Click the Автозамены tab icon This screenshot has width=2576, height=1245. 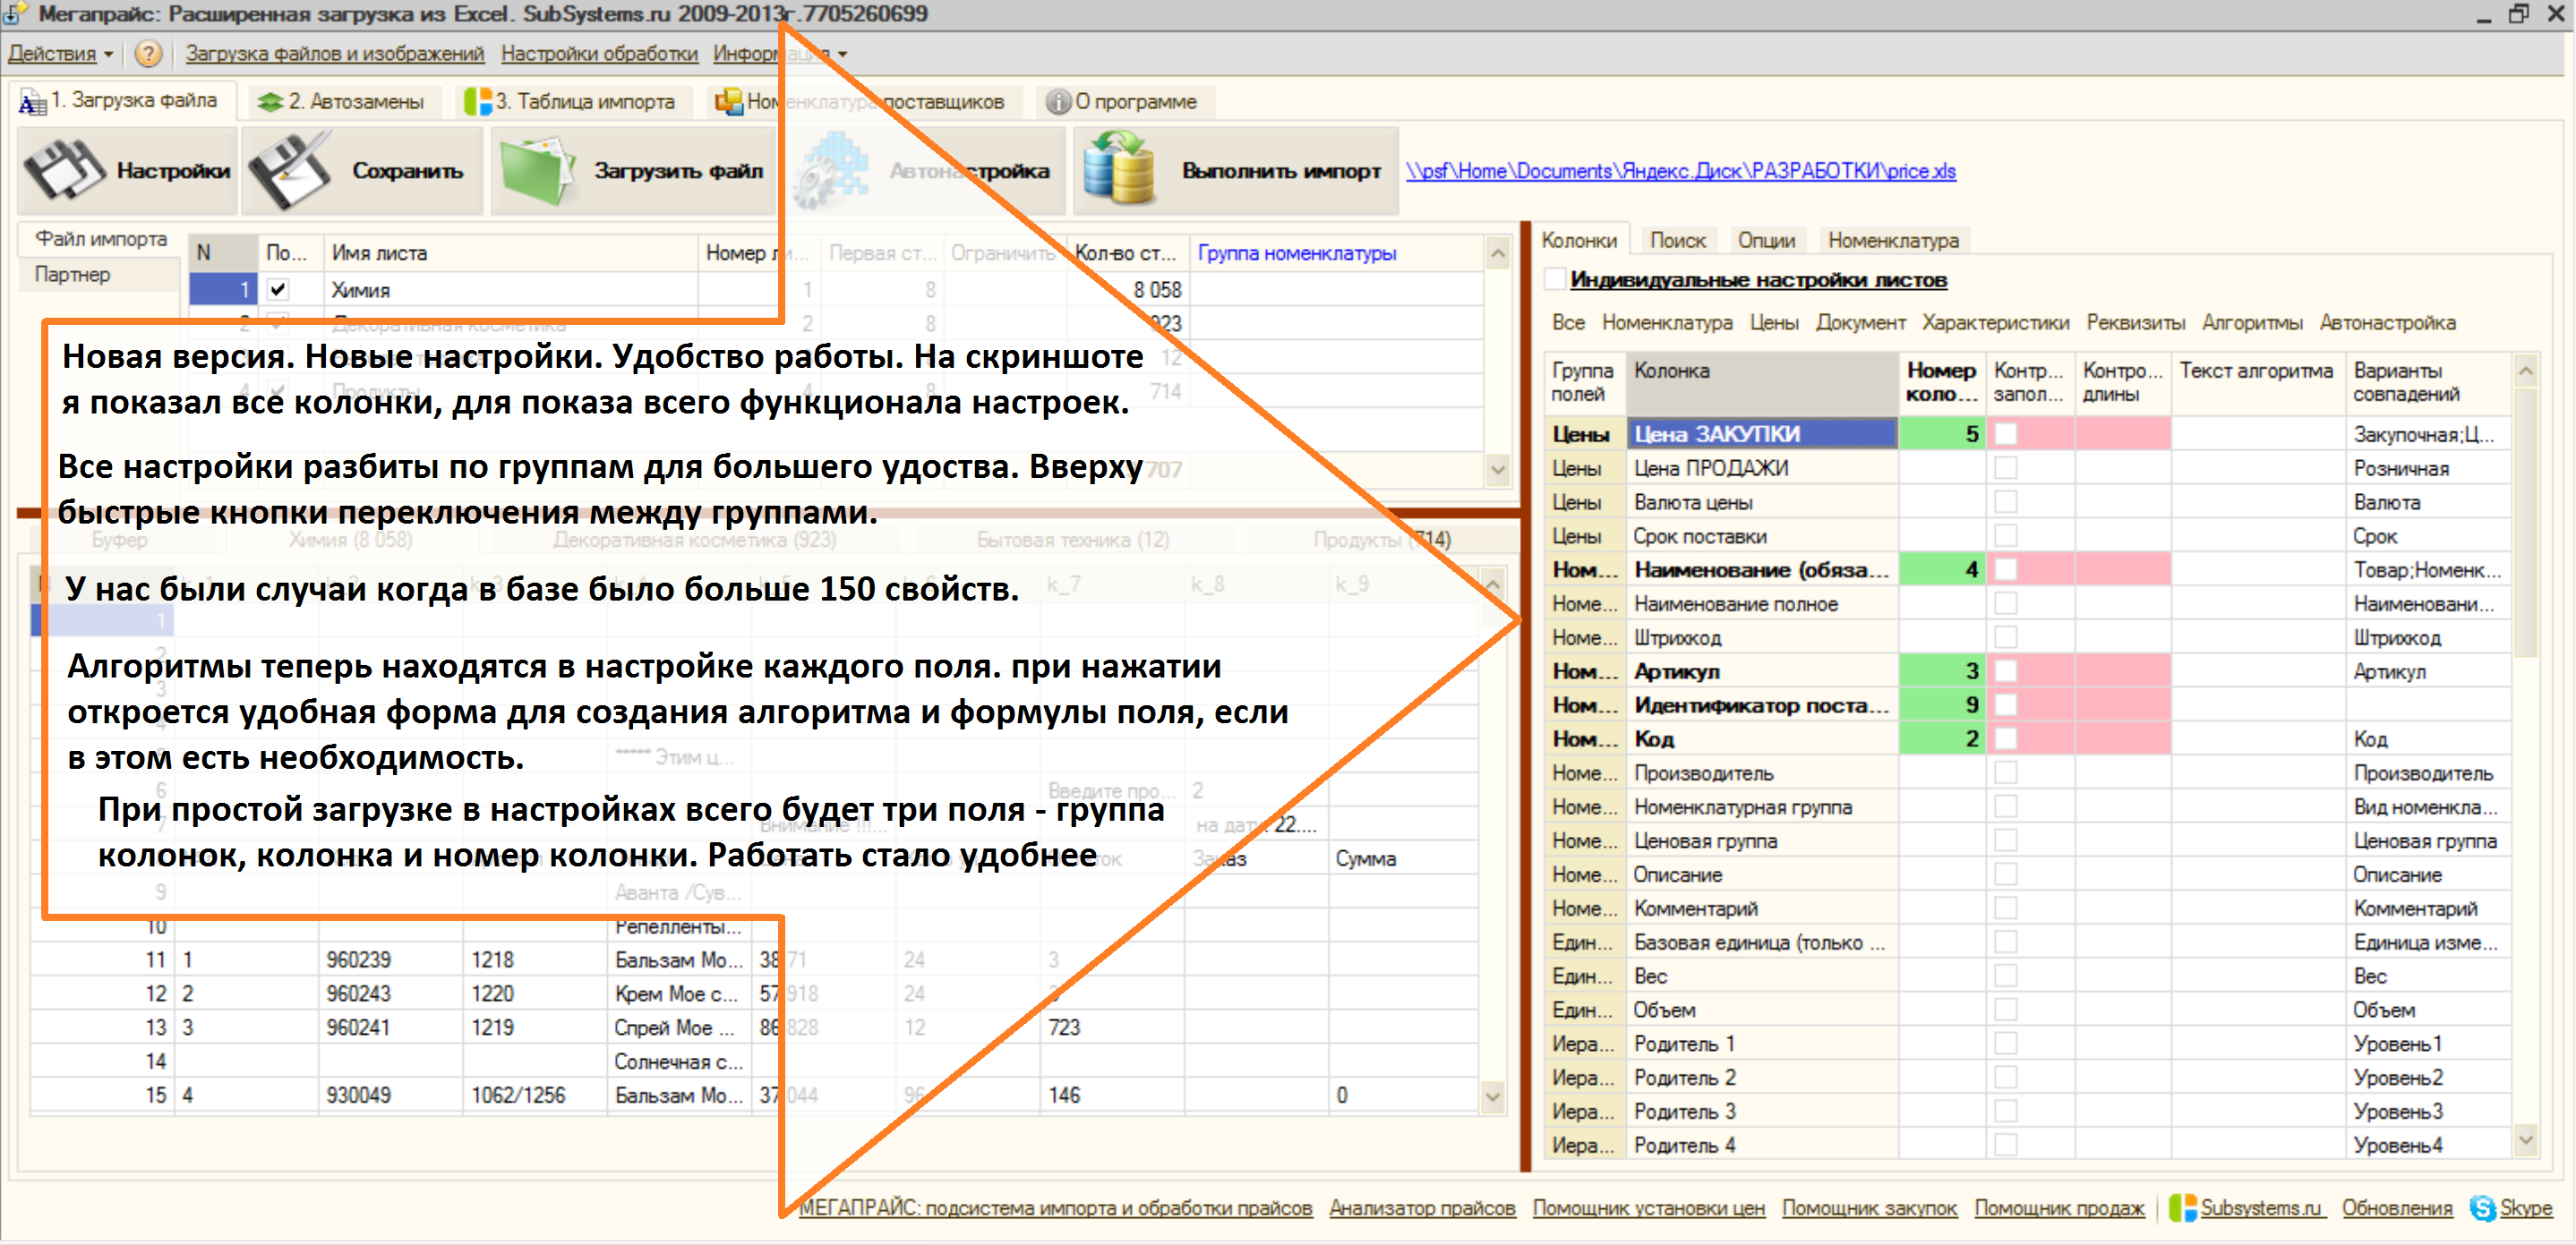tap(270, 102)
